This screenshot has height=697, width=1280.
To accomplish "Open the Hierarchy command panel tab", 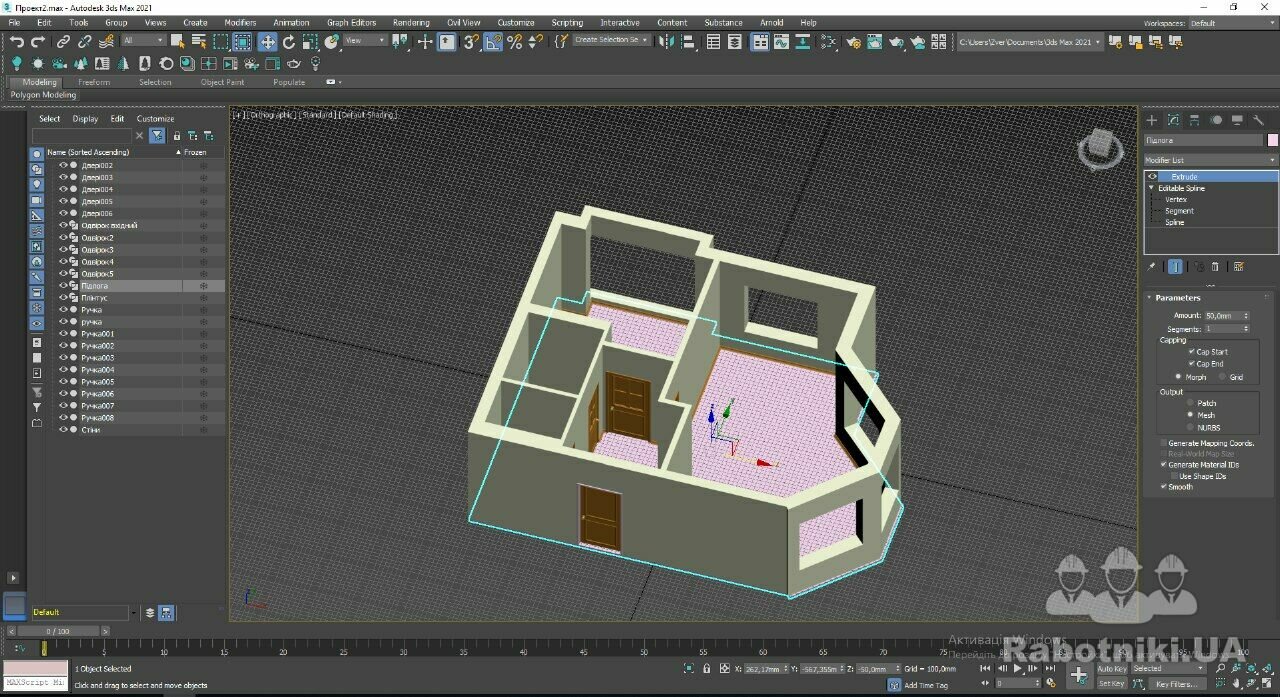I will coord(1194,120).
